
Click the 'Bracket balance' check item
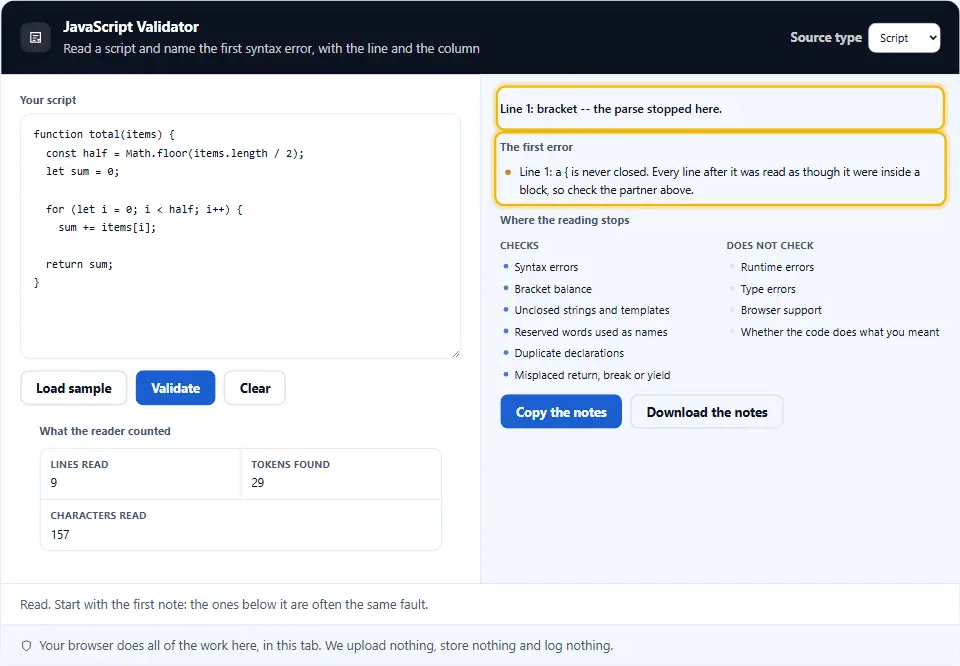tap(553, 289)
